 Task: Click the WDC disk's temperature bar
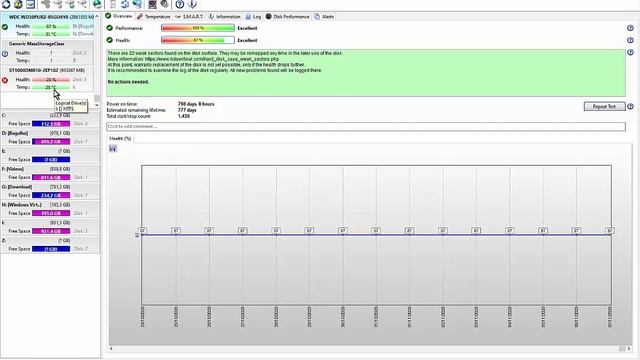tap(51, 34)
